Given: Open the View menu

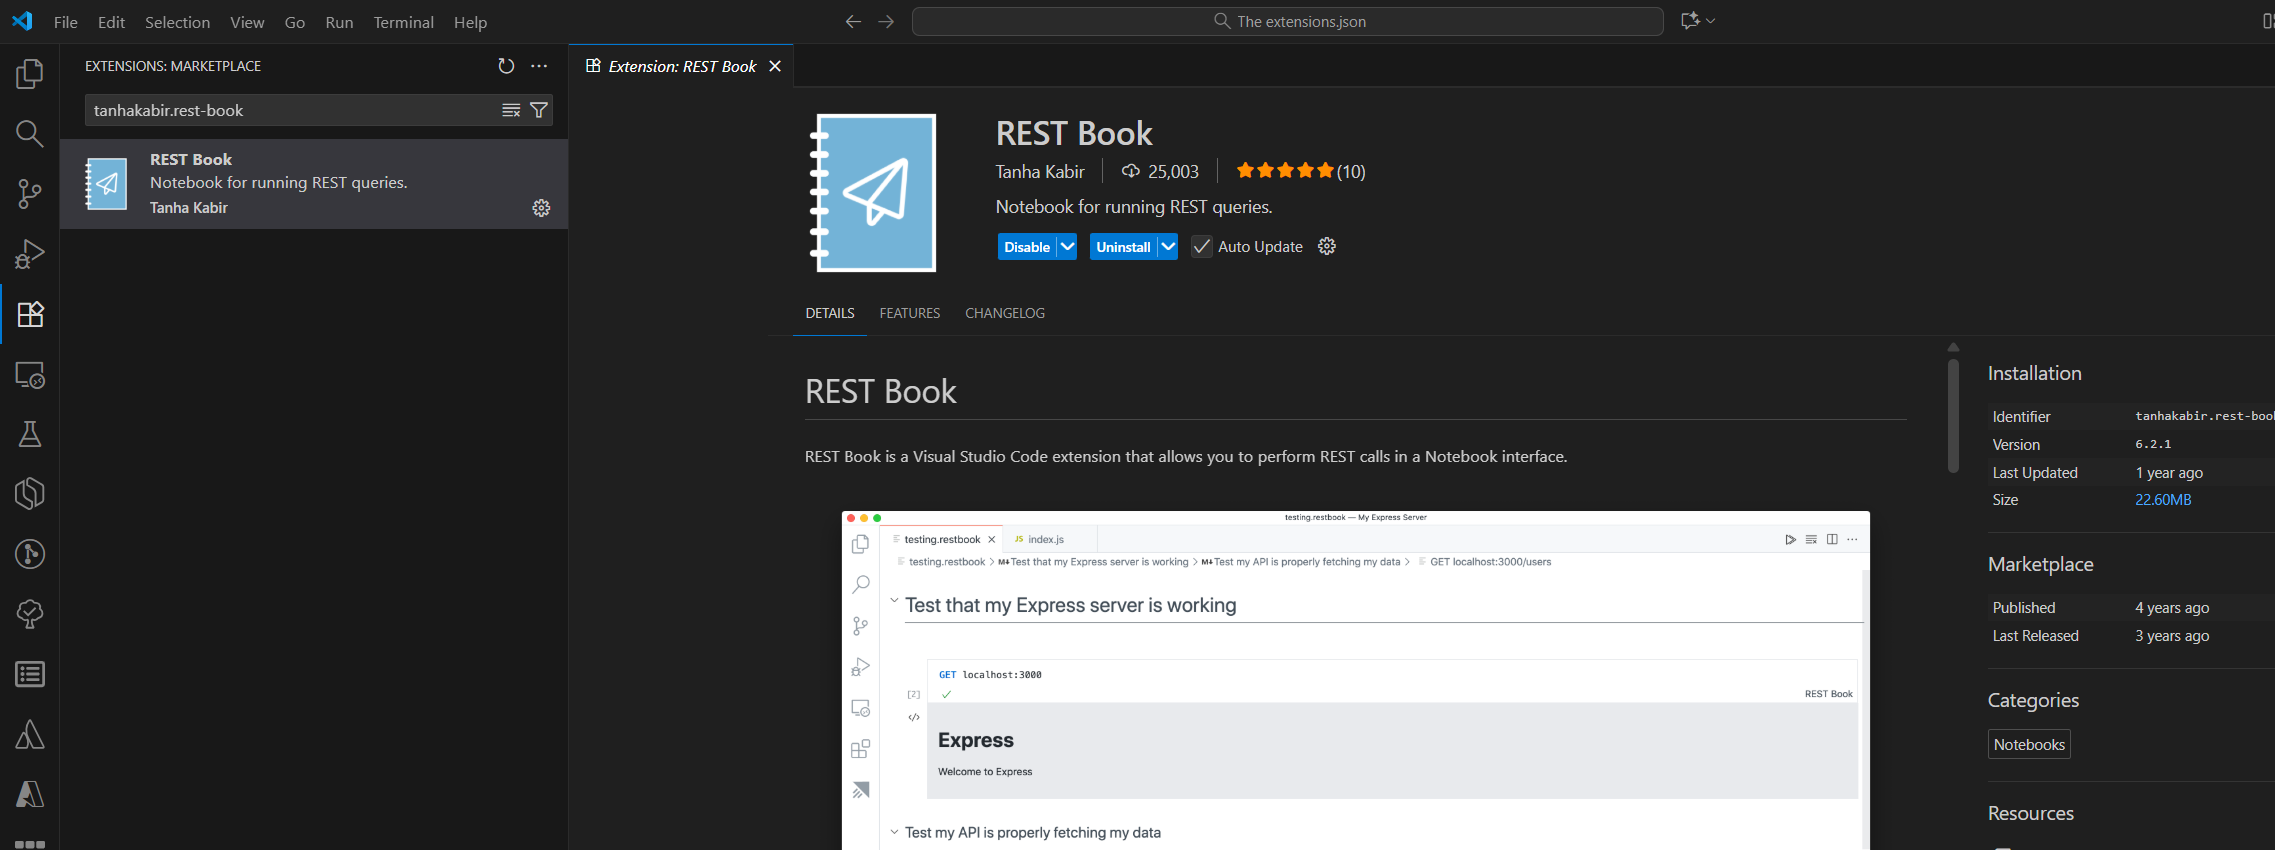Looking at the screenshot, I should [247, 22].
